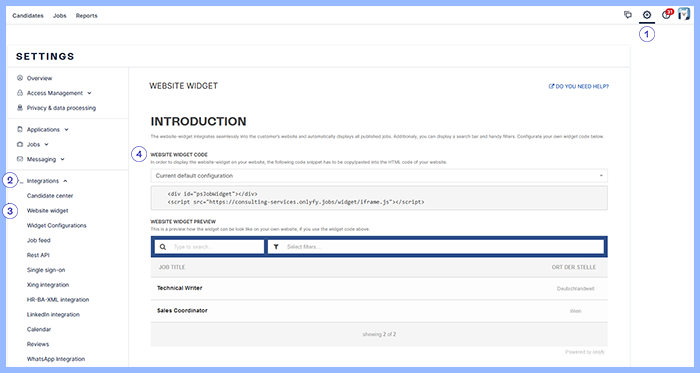
Task: Open Reviews settings
Action: (38, 344)
